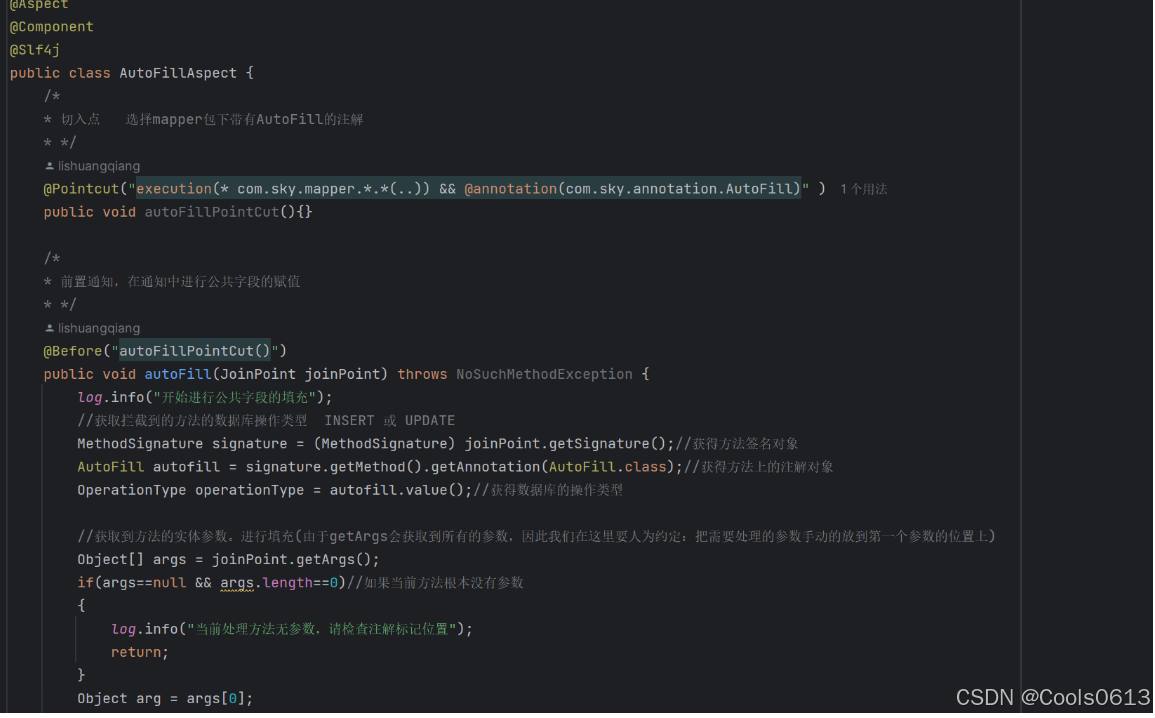Click 'NoSuchMethodException' in throws clause

tap(544, 374)
